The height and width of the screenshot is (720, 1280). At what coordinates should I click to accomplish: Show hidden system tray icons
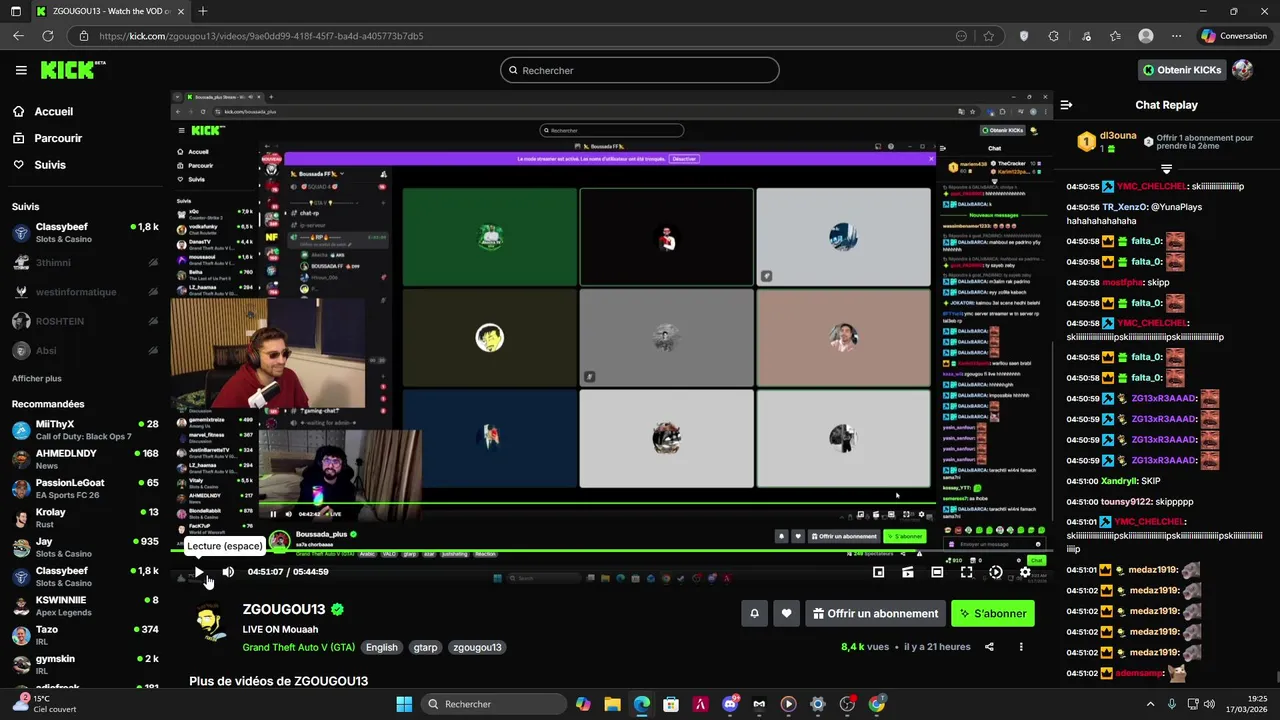(1150, 704)
